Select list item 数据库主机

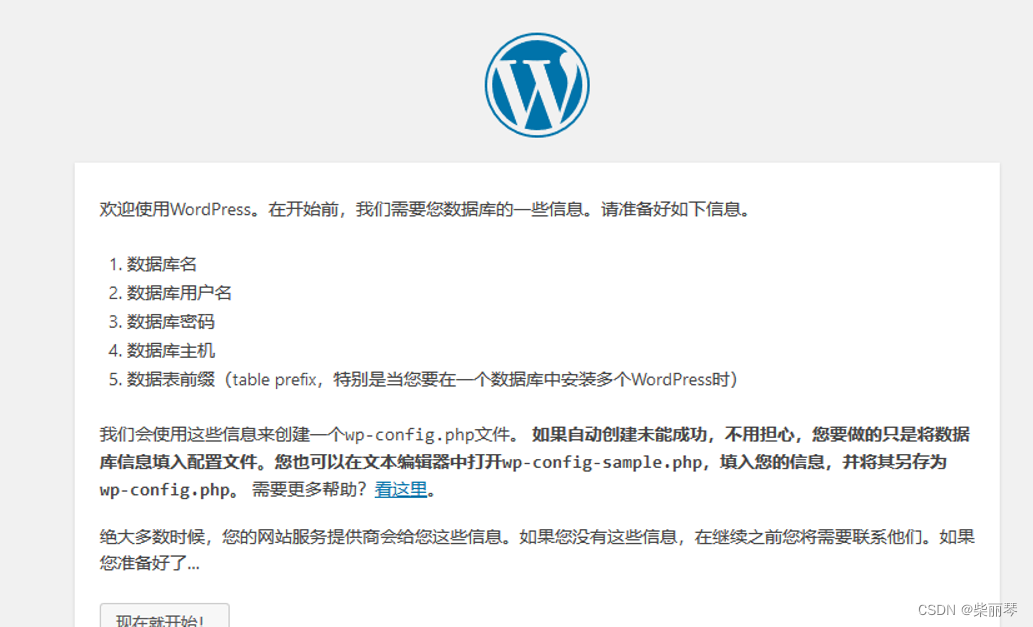coord(171,351)
